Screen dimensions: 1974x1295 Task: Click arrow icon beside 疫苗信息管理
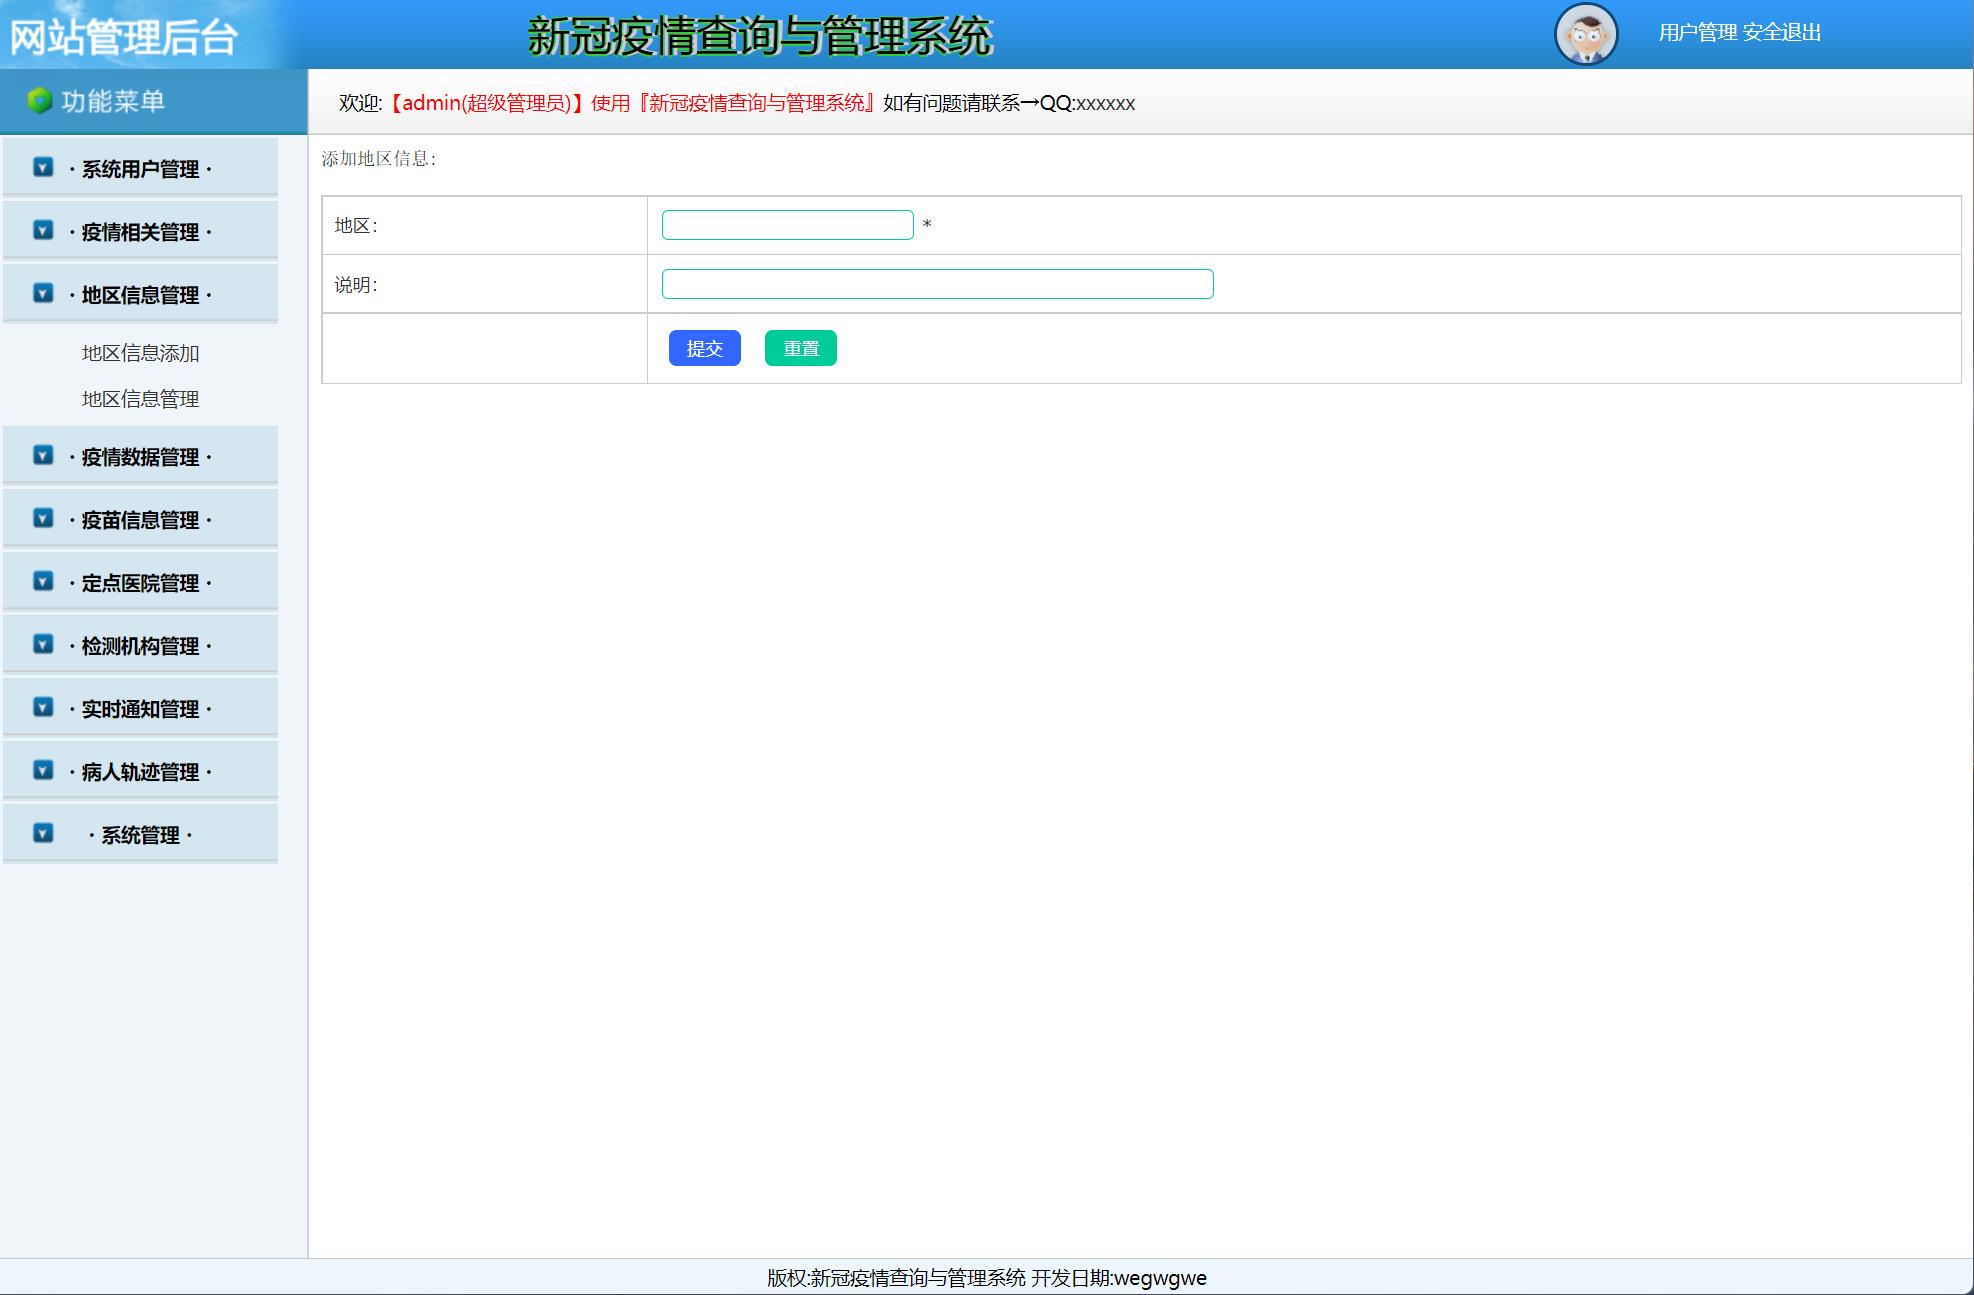coord(43,518)
